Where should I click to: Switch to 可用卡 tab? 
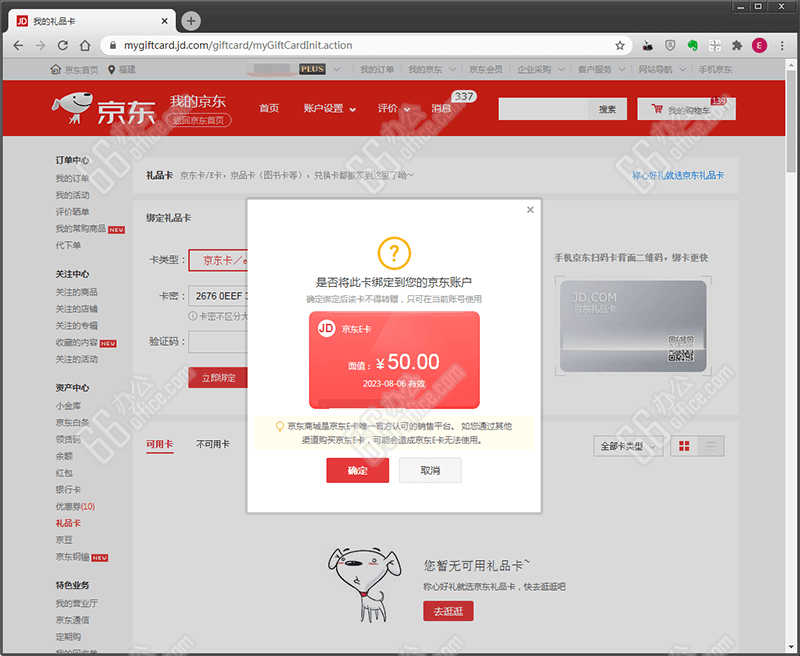[159, 444]
